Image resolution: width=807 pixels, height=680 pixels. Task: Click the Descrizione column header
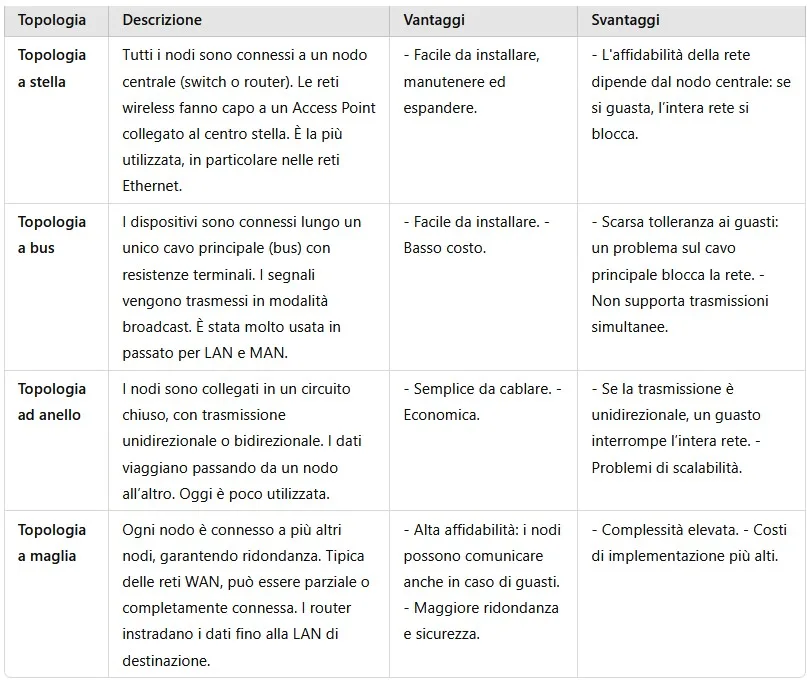click(x=162, y=20)
